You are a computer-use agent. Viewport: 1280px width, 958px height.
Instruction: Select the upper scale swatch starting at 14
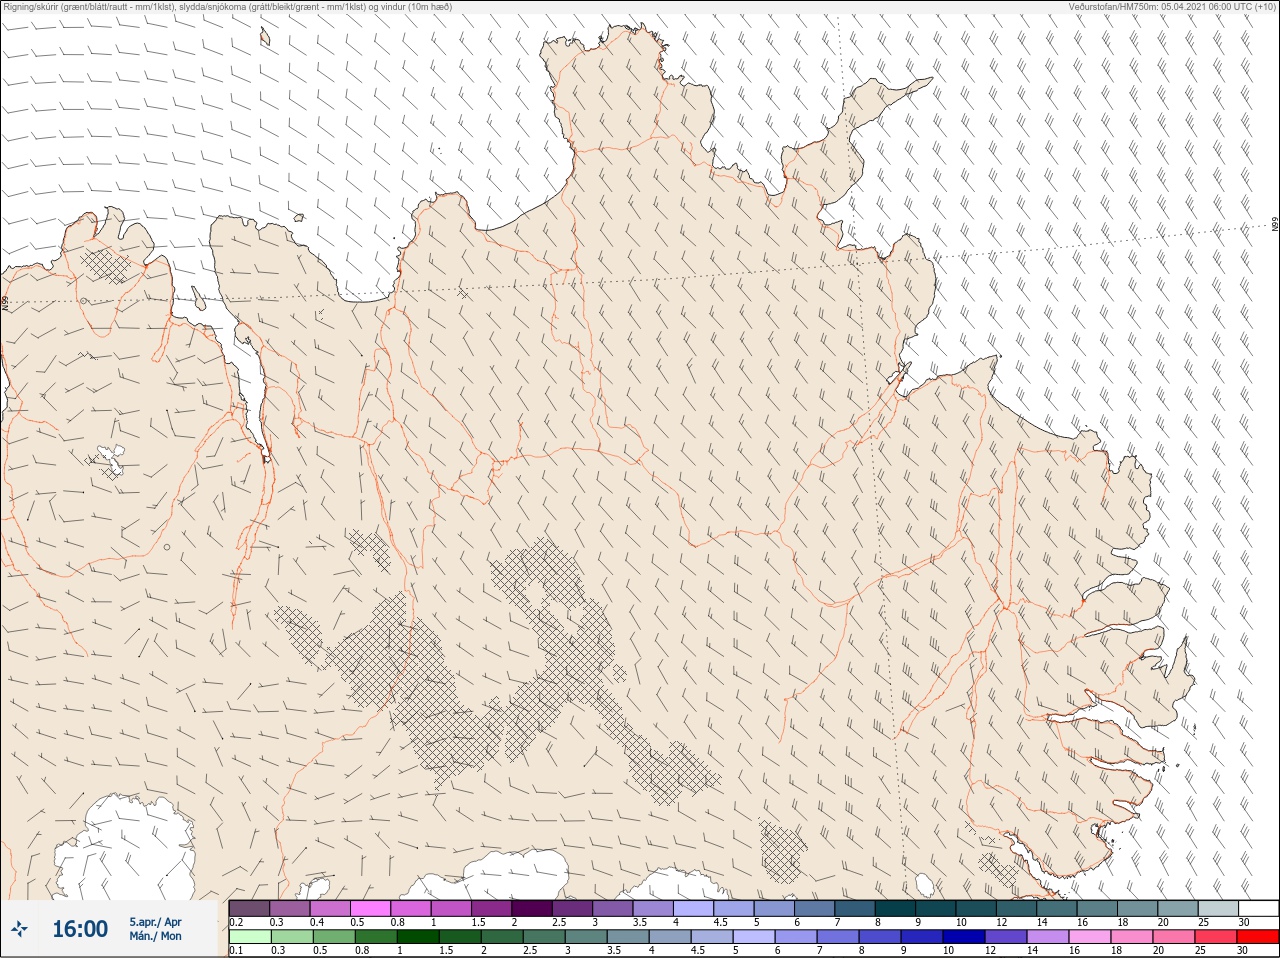[x=1056, y=908]
